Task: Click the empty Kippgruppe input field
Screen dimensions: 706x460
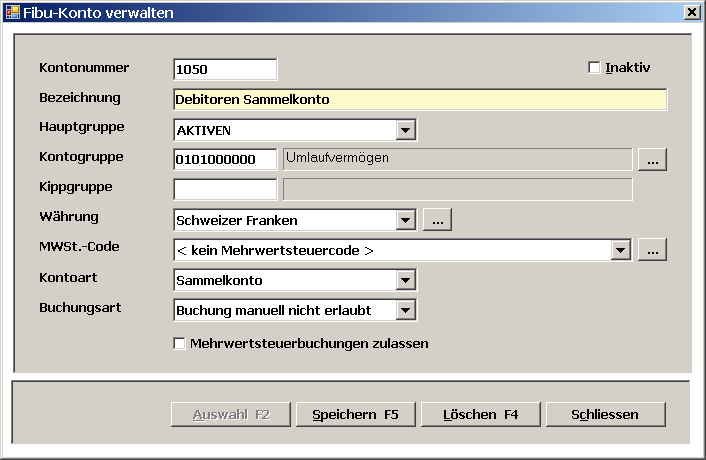Action: [x=225, y=190]
